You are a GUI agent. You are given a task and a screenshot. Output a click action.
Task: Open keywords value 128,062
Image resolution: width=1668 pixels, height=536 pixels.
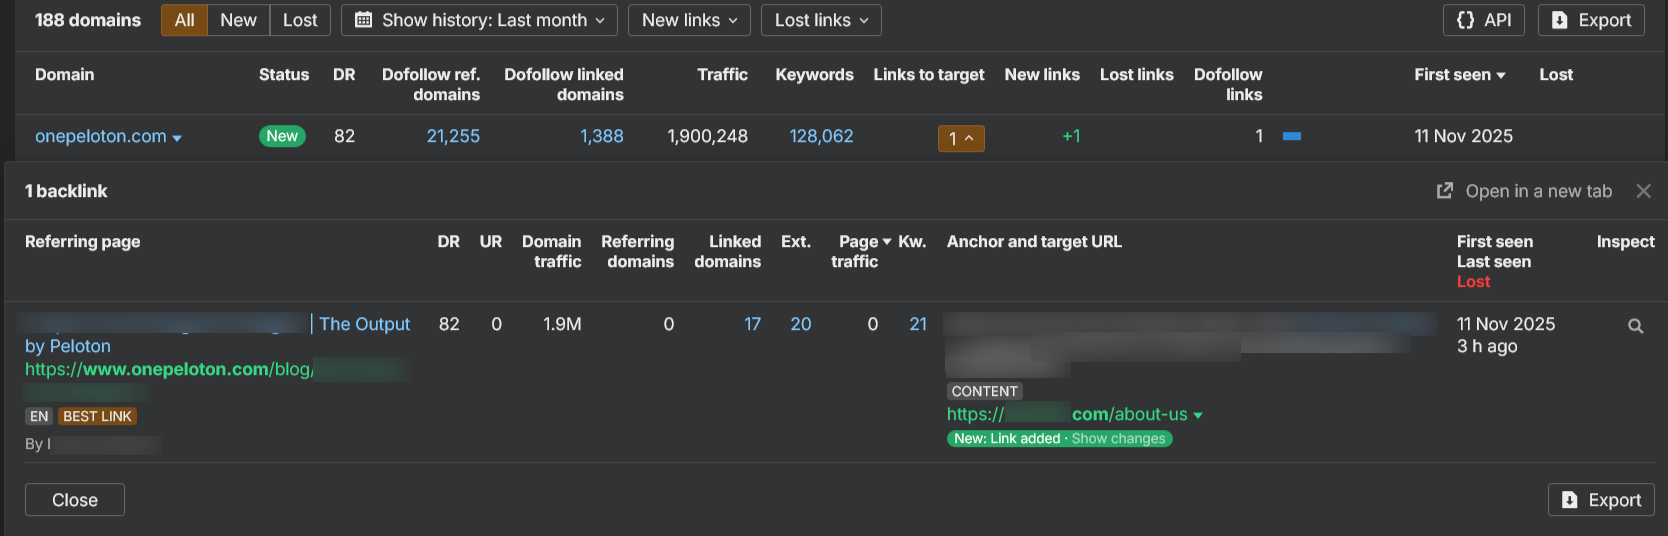point(821,136)
